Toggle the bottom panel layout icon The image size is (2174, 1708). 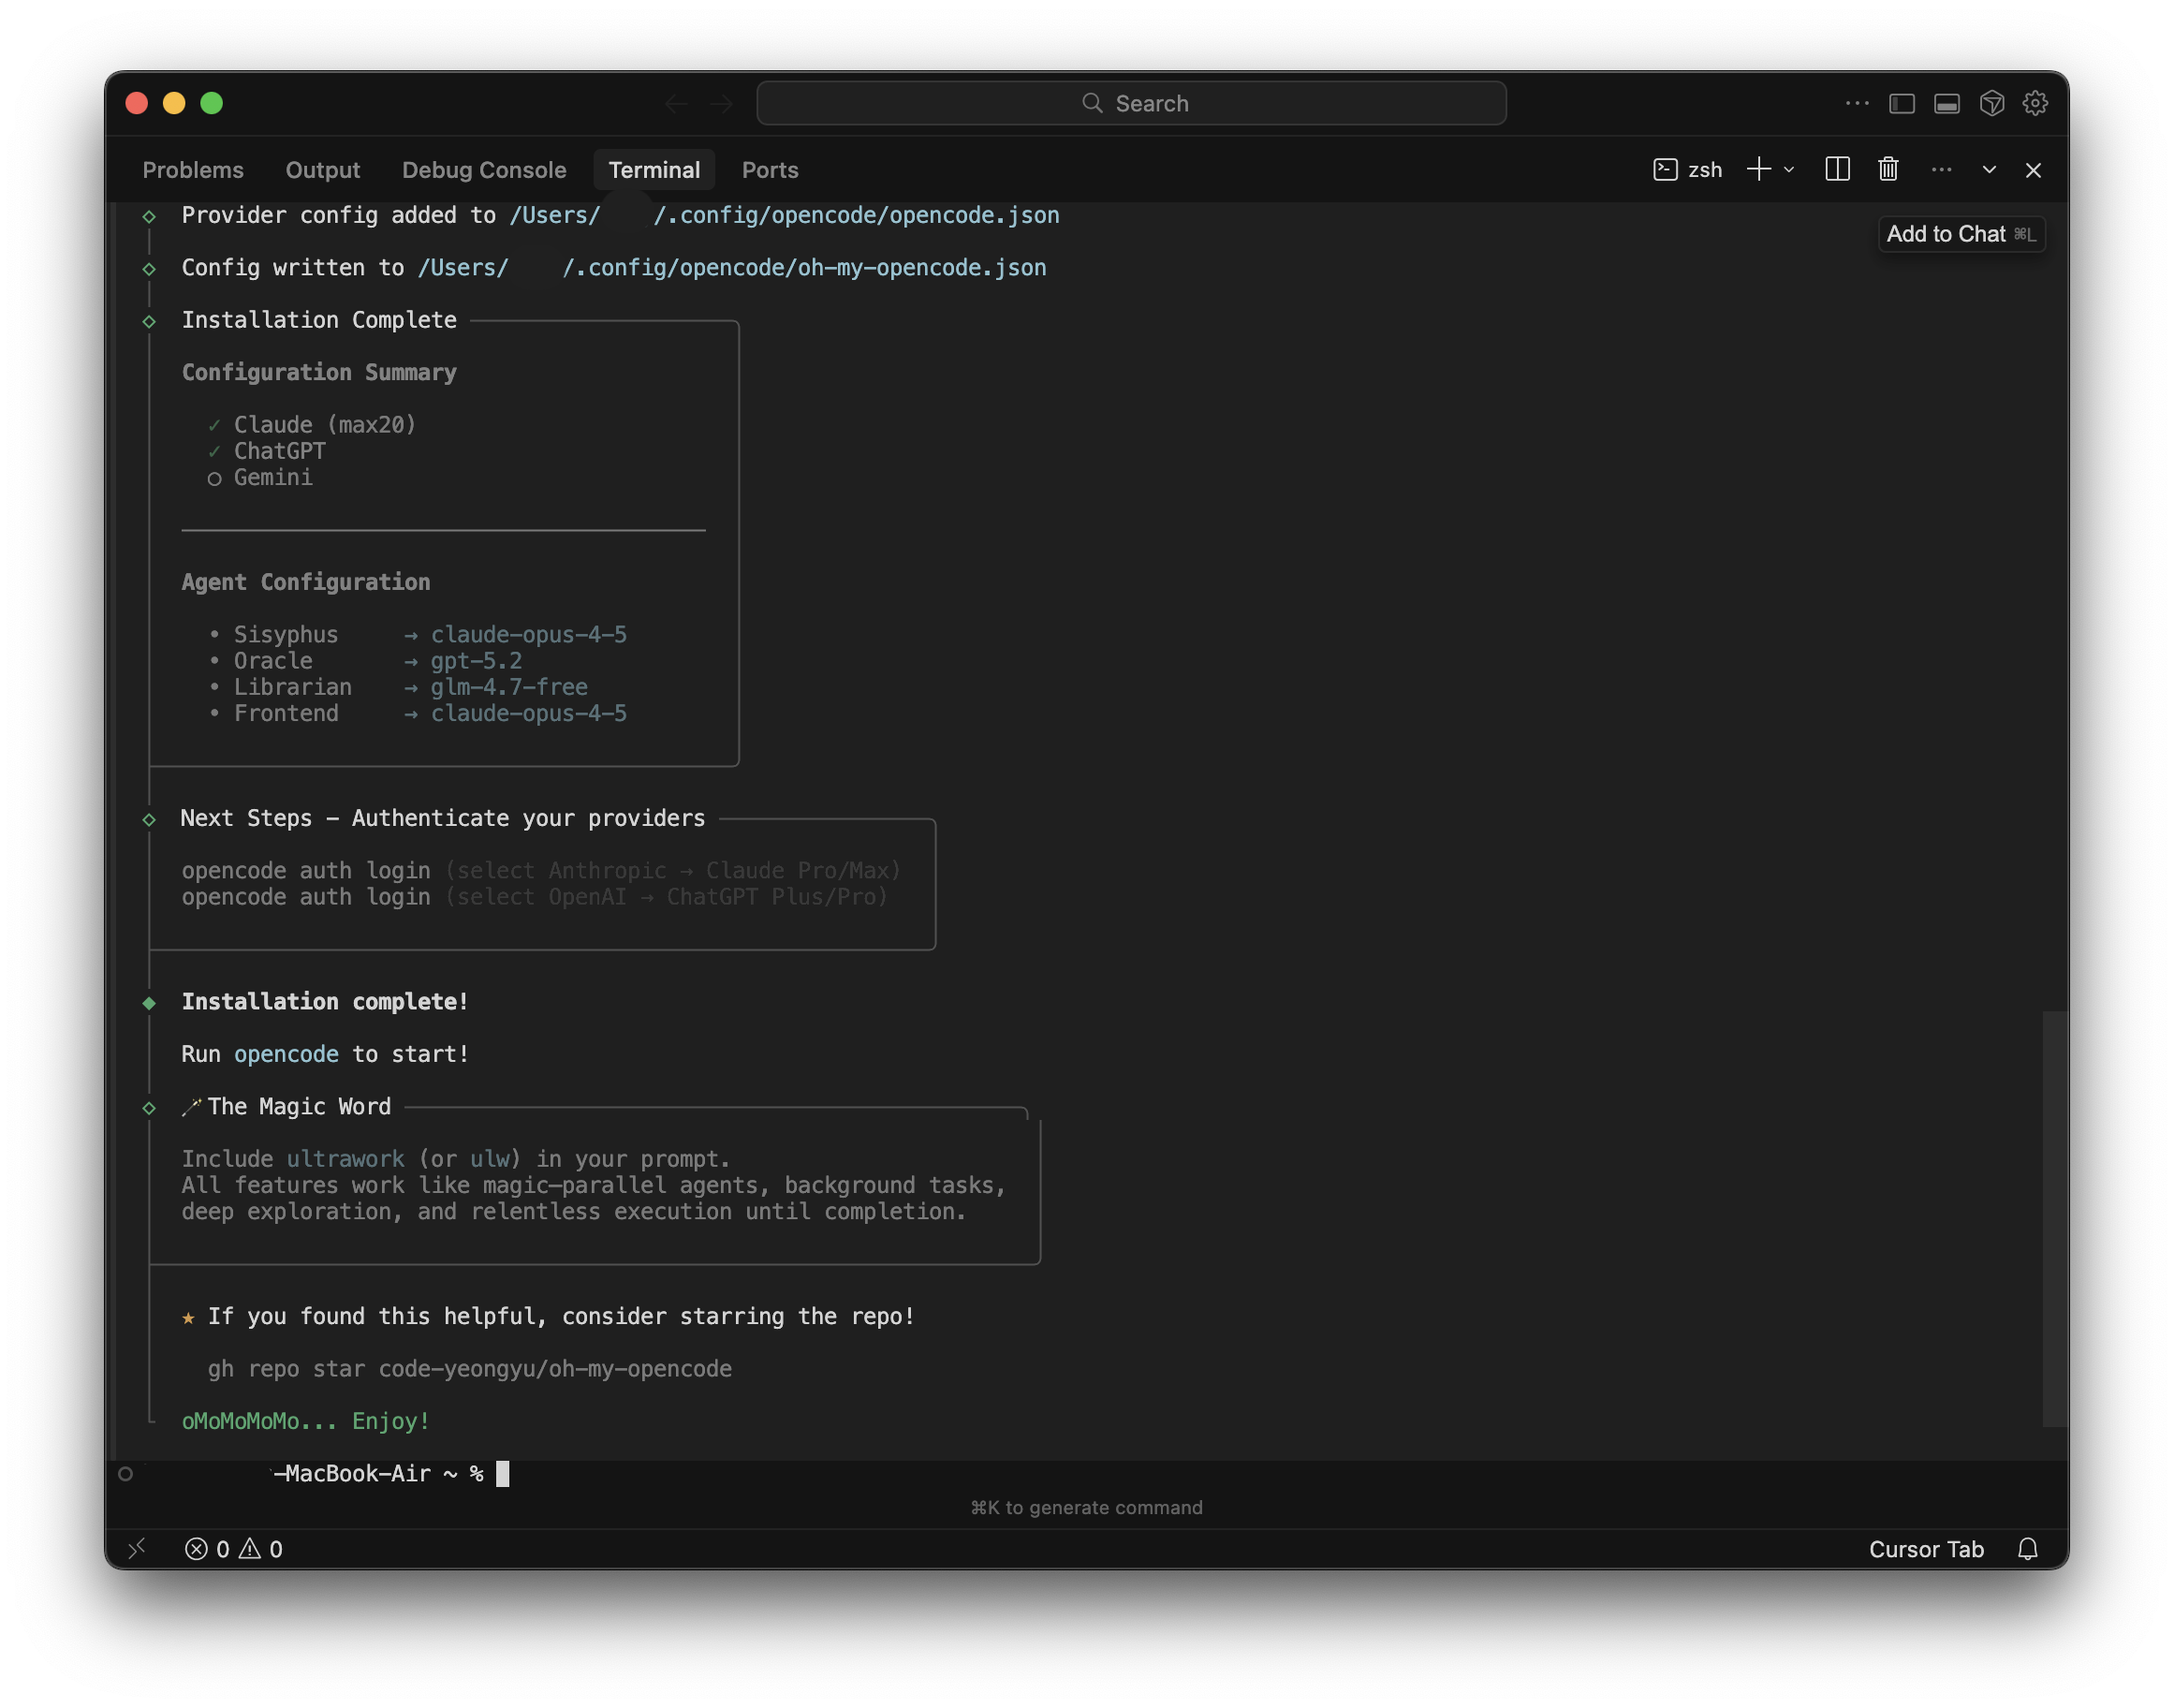[x=1946, y=103]
